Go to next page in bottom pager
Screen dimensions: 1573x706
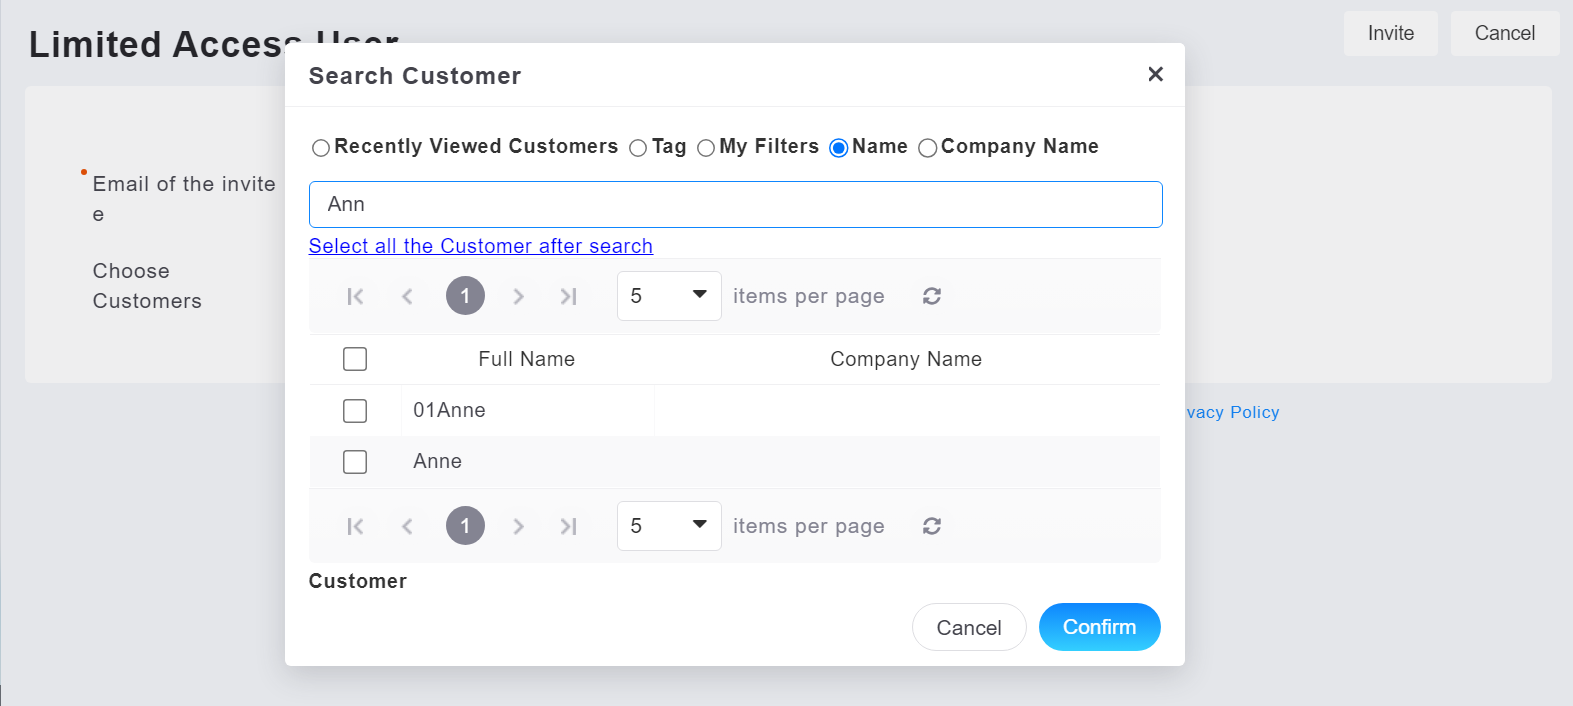[x=518, y=526]
